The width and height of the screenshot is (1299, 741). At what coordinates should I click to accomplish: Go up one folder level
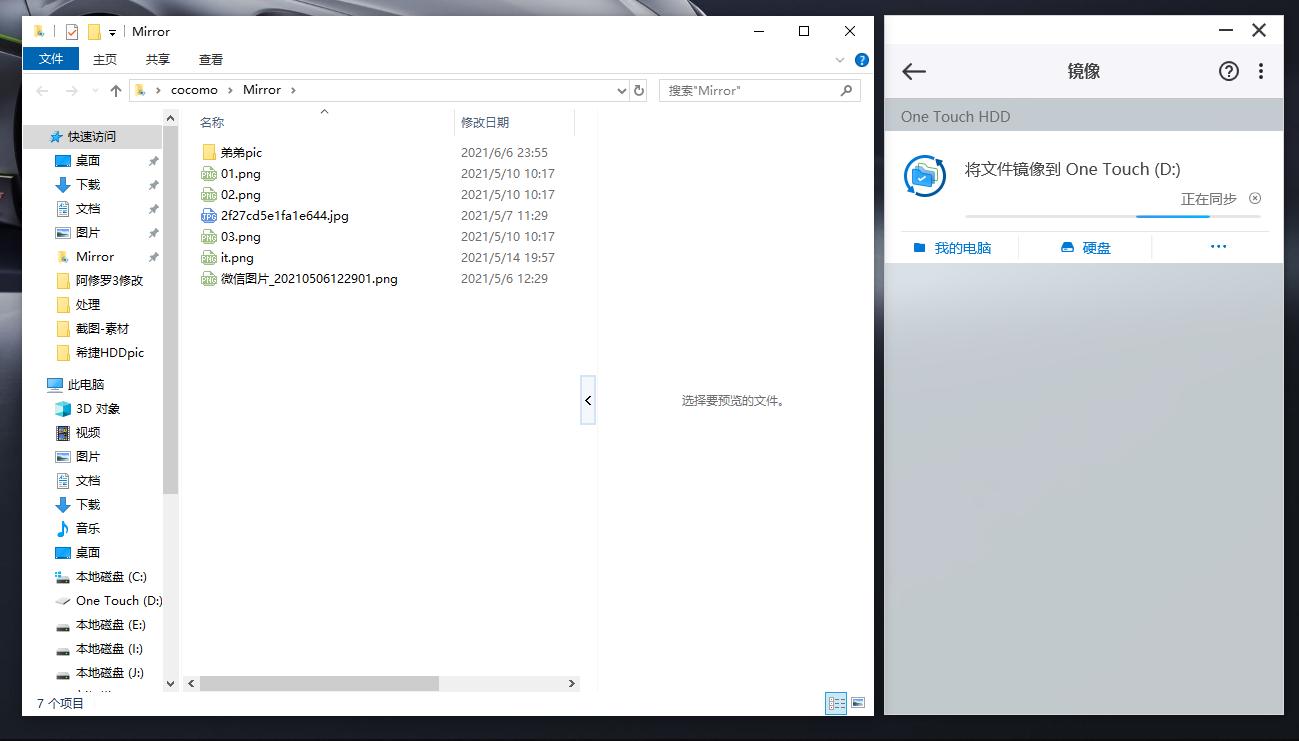point(116,90)
